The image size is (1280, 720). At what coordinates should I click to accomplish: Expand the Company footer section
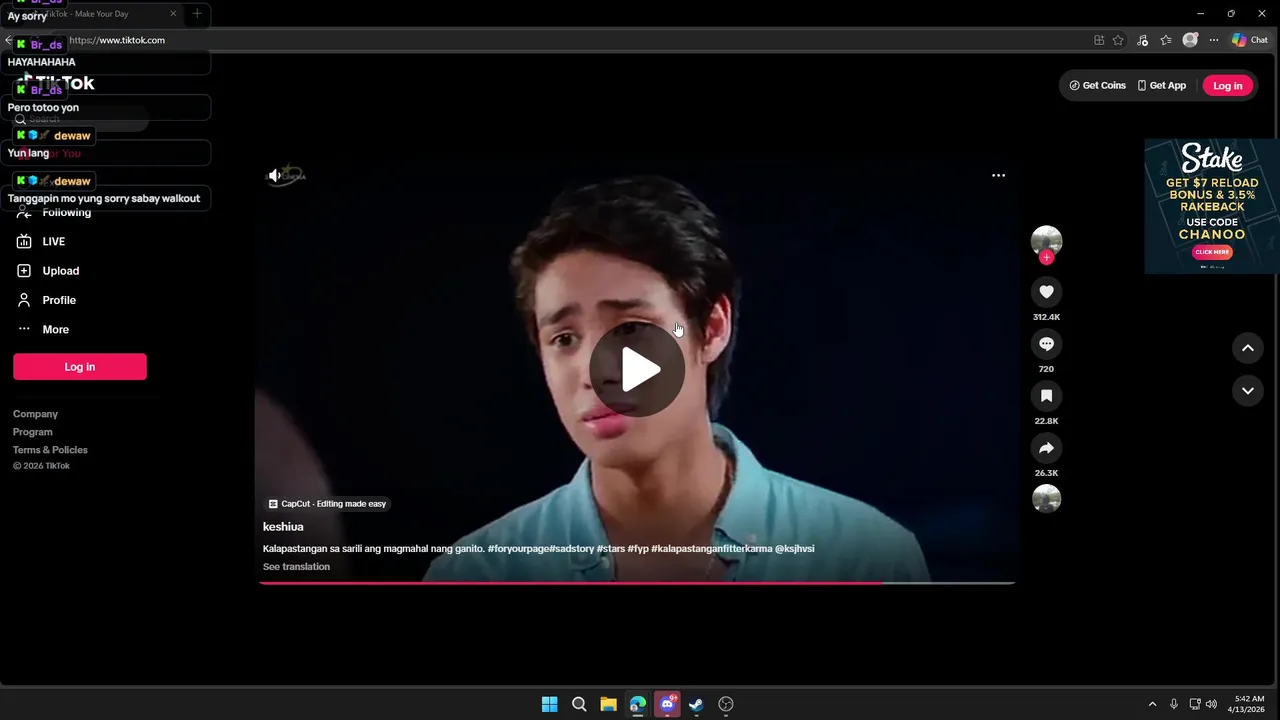pyautogui.click(x=35, y=414)
